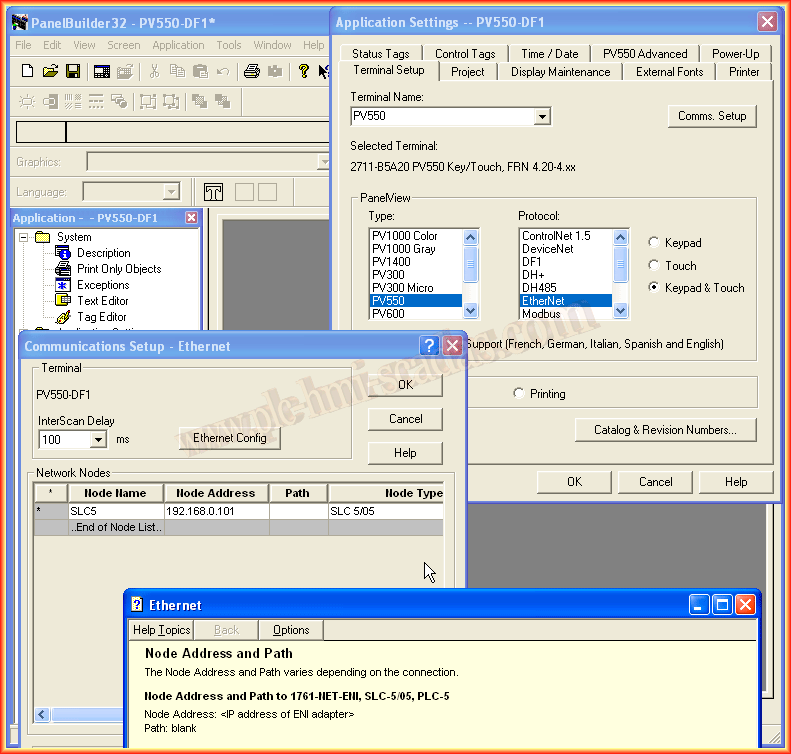Select the Keypad radio button
This screenshot has width=791, height=754.
(654, 243)
